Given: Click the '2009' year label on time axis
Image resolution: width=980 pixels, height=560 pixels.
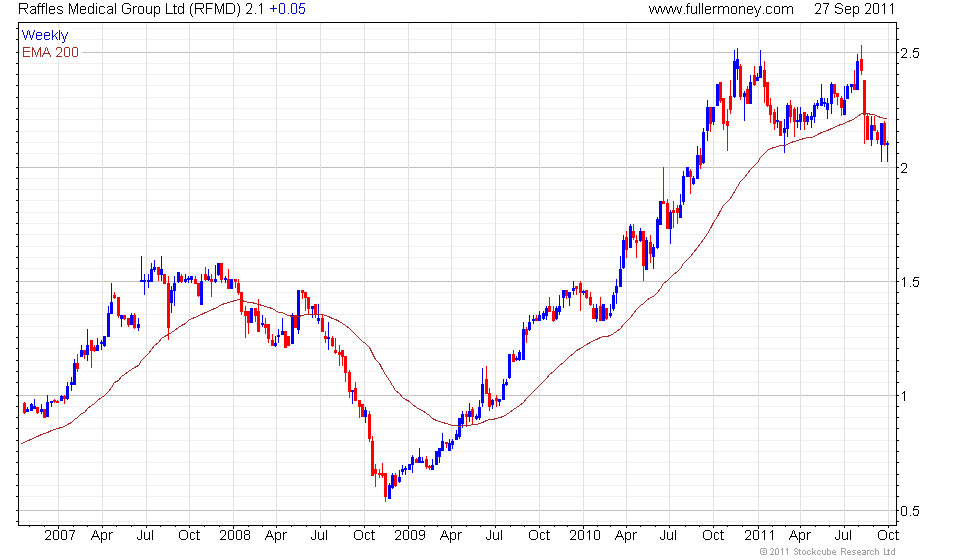Looking at the screenshot, I should [410, 536].
